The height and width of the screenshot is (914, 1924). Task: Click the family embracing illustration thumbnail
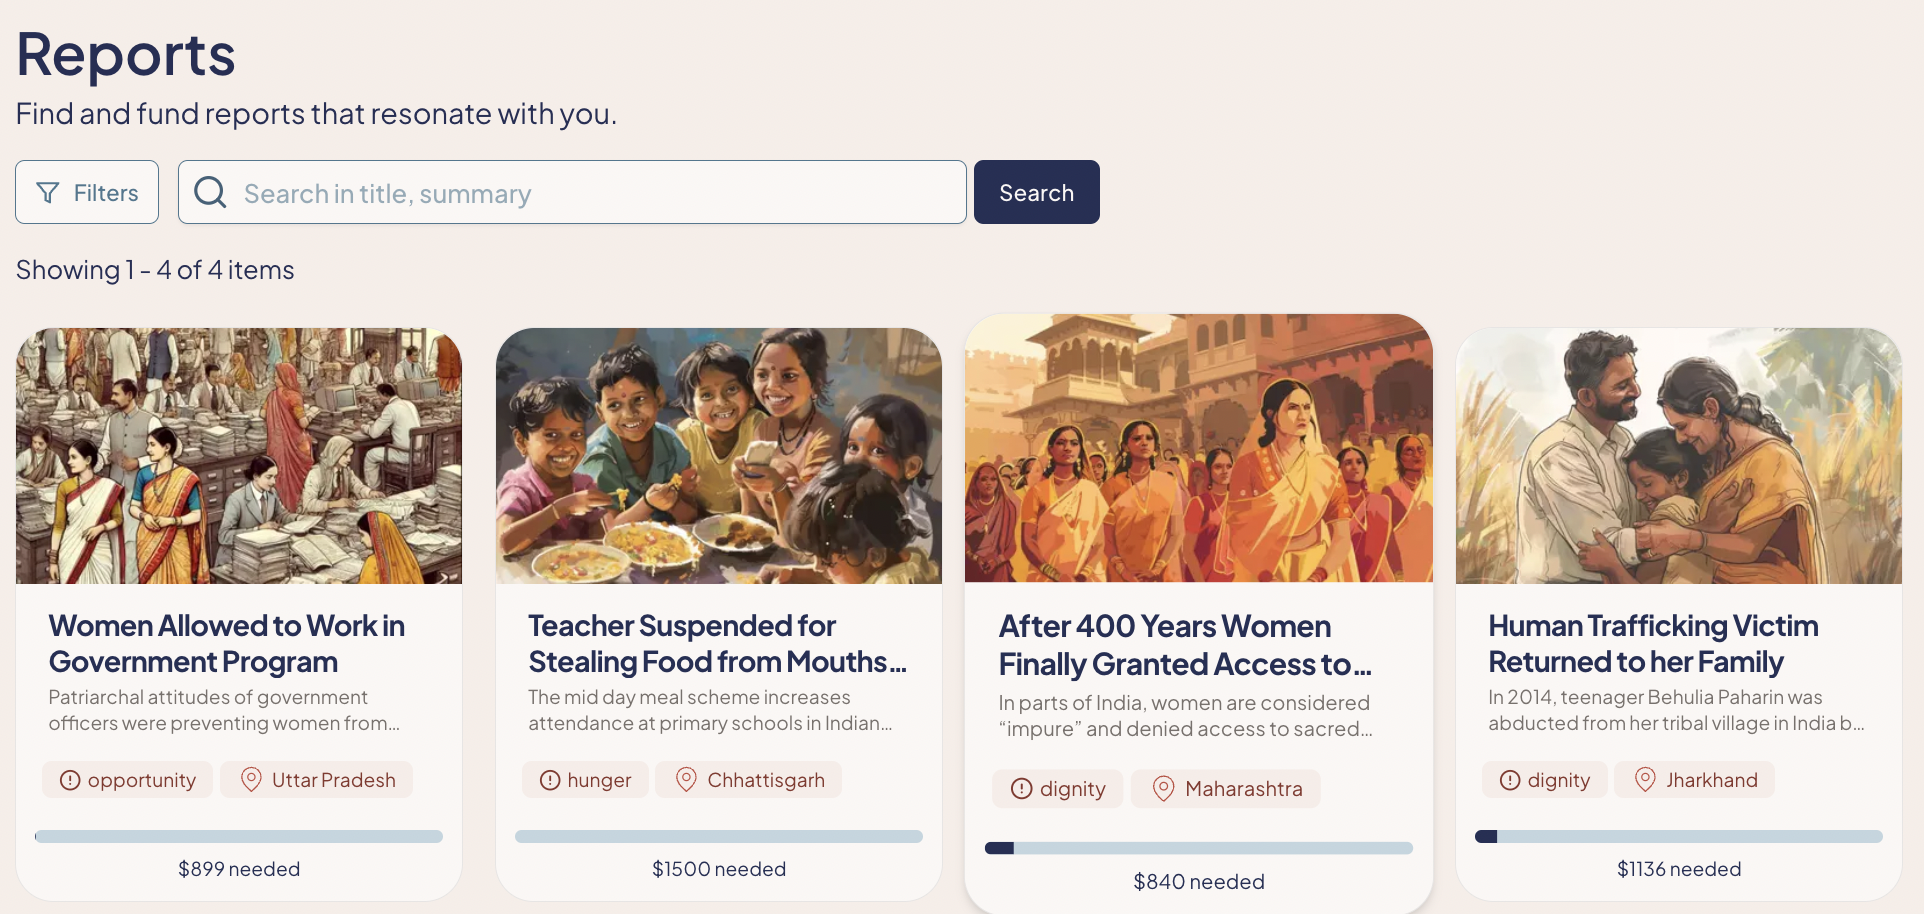[1679, 456]
